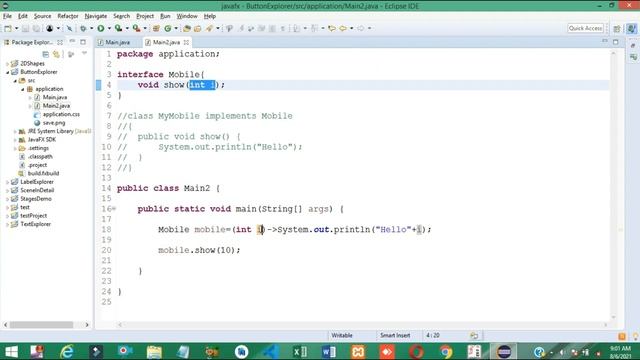640x360 pixels.
Task: Click the Last Edit Location arrow icon
Action: tap(332, 28)
